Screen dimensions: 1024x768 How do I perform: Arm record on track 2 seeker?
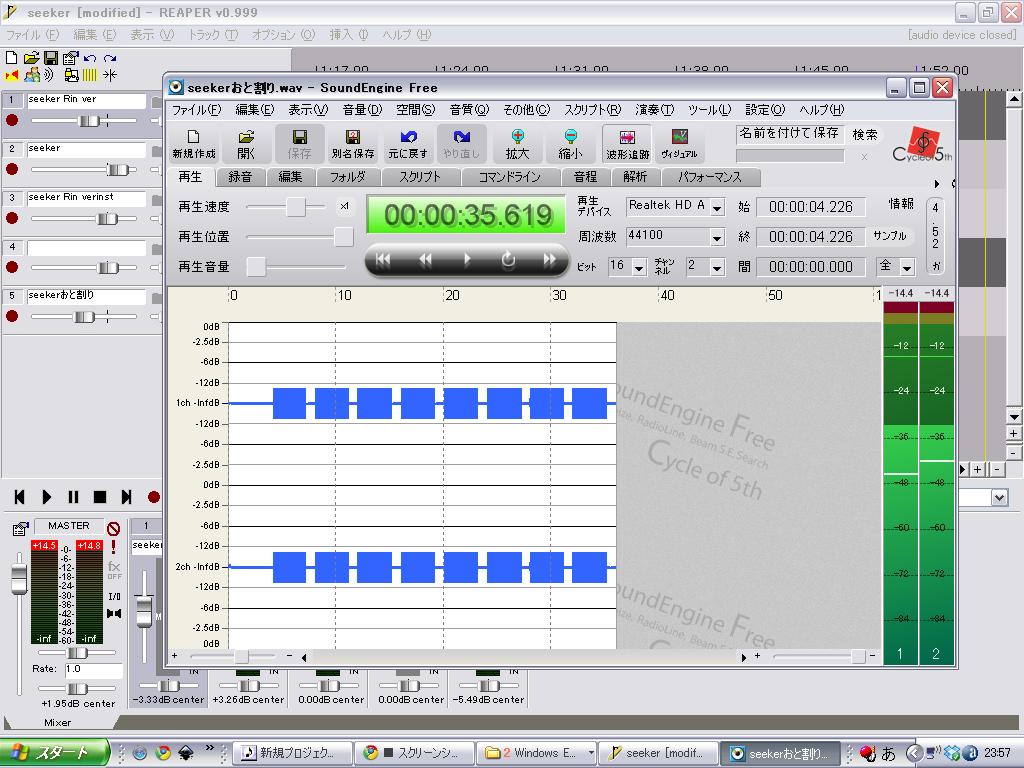click(x=12, y=169)
